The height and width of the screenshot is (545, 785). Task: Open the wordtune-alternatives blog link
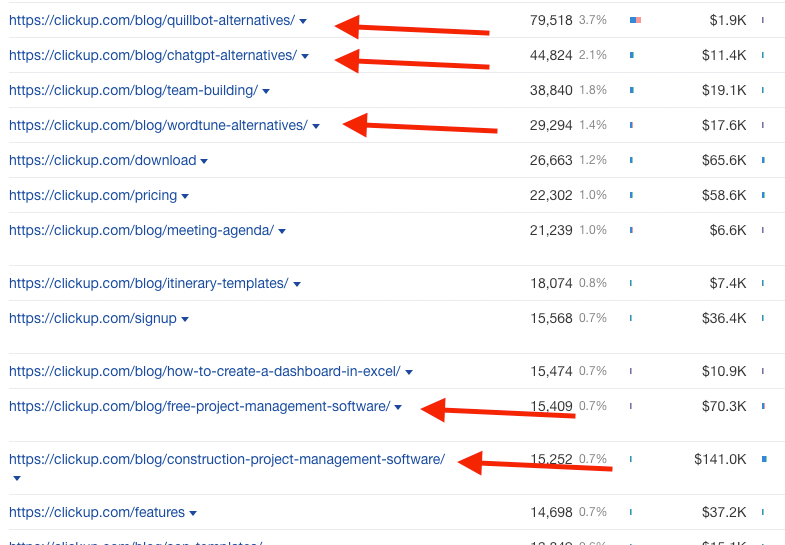coord(158,125)
